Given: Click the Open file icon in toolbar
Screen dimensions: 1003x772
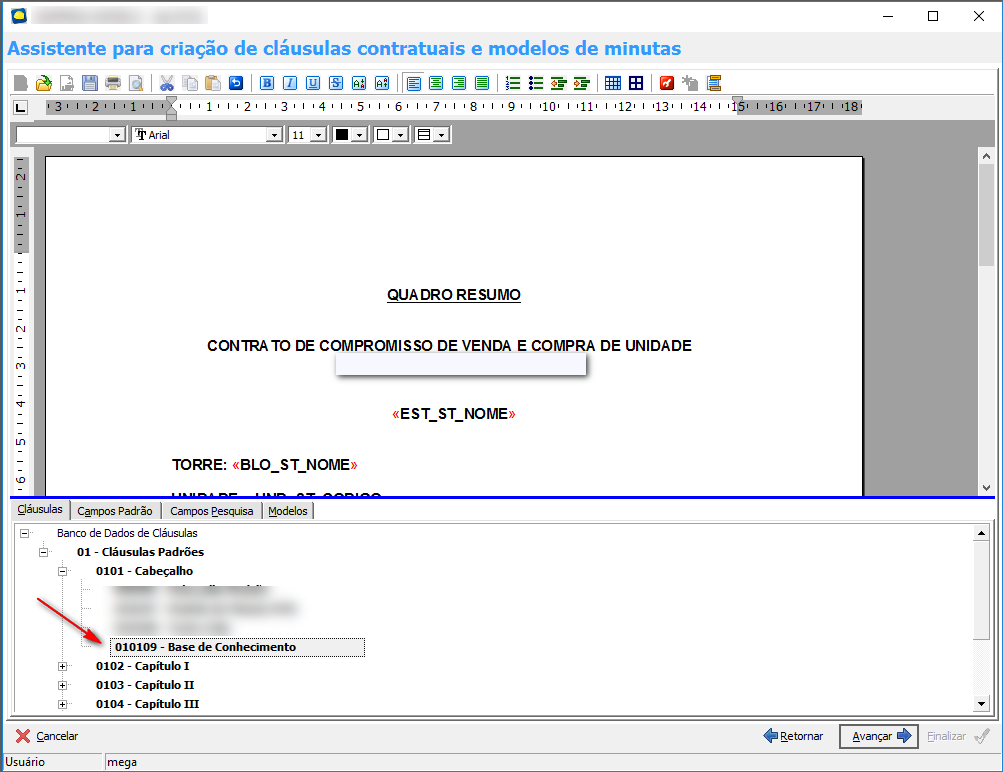Looking at the screenshot, I should (43, 83).
